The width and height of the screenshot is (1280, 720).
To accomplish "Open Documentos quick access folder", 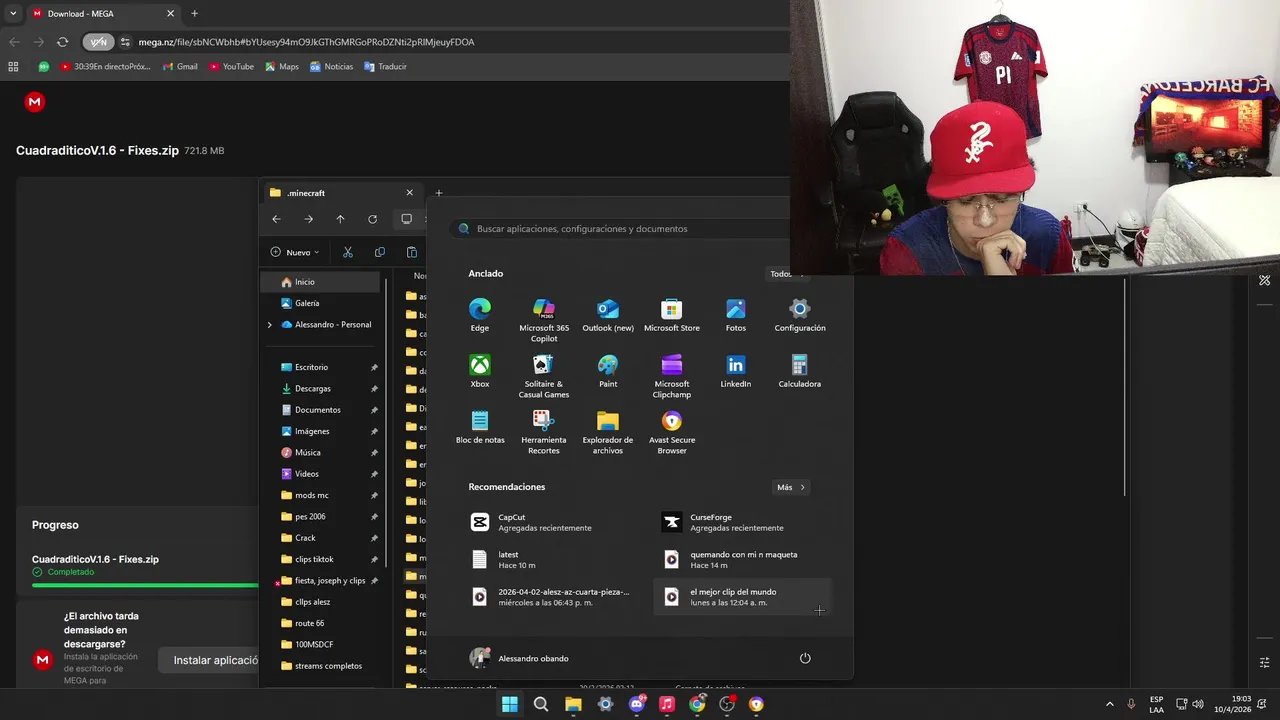I will pyautogui.click(x=320, y=410).
